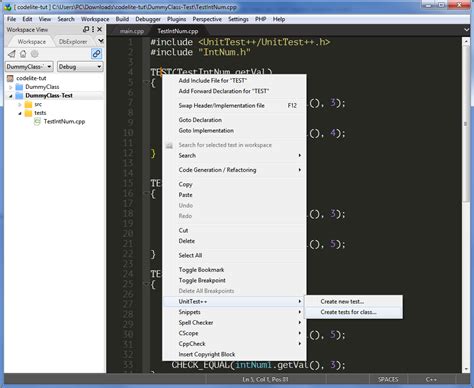Image resolution: width=474 pixels, height=388 pixels.
Task: Open the Debugger menu
Action: 148,19
